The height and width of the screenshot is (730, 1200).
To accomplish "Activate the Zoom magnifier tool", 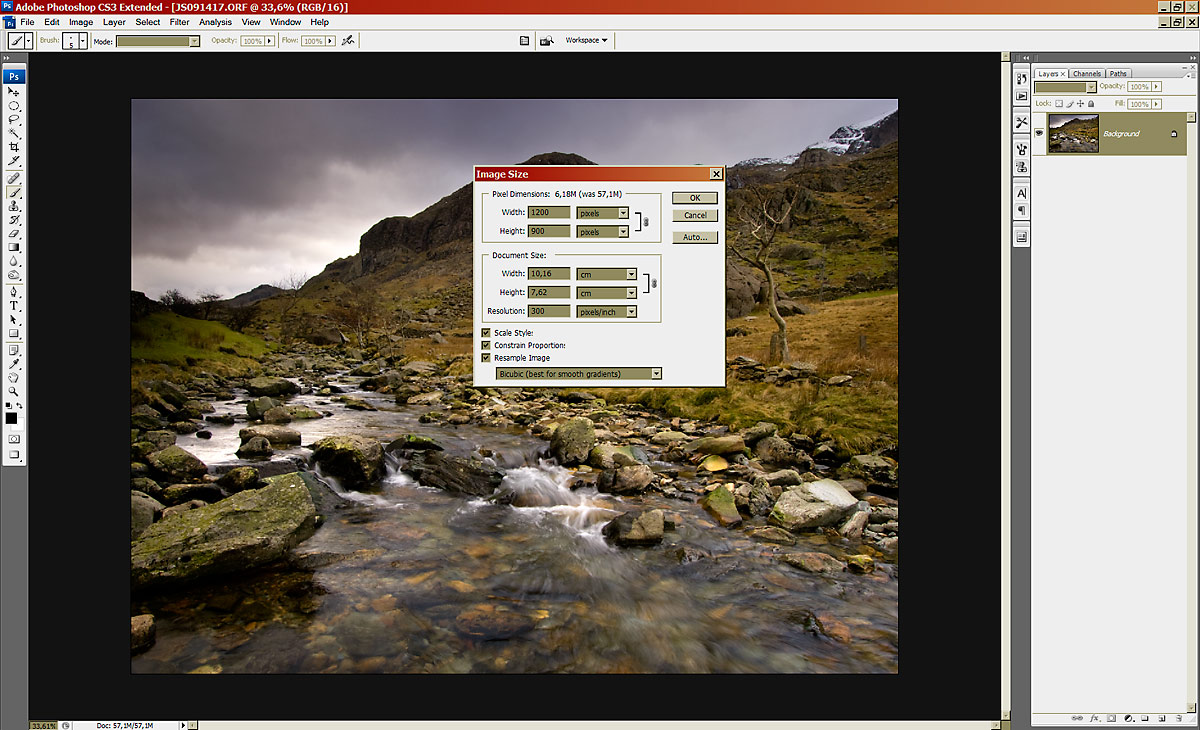I will click(x=14, y=392).
